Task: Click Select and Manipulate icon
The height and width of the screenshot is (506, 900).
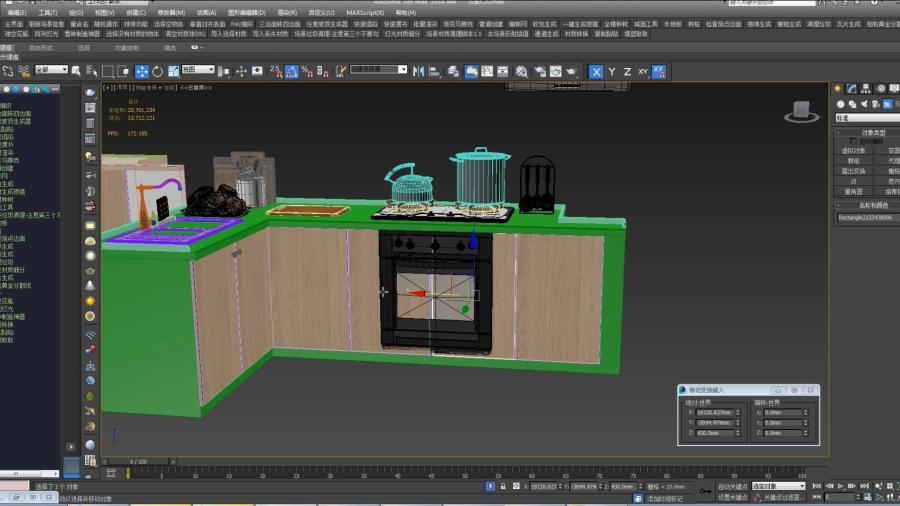Action: [241, 72]
